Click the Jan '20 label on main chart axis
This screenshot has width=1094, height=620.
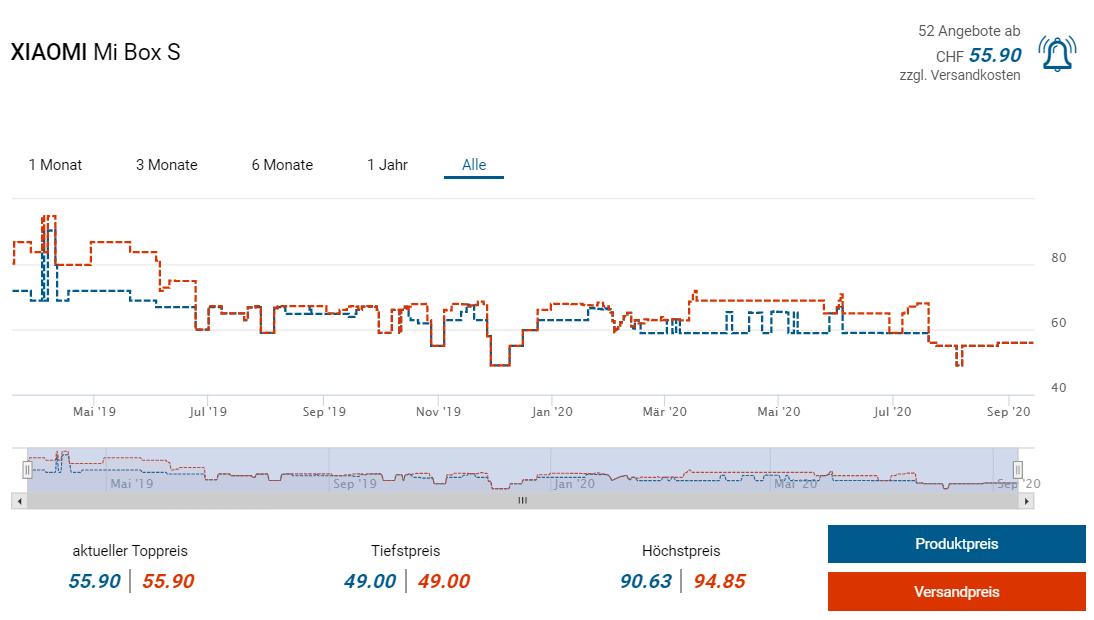(x=551, y=411)
